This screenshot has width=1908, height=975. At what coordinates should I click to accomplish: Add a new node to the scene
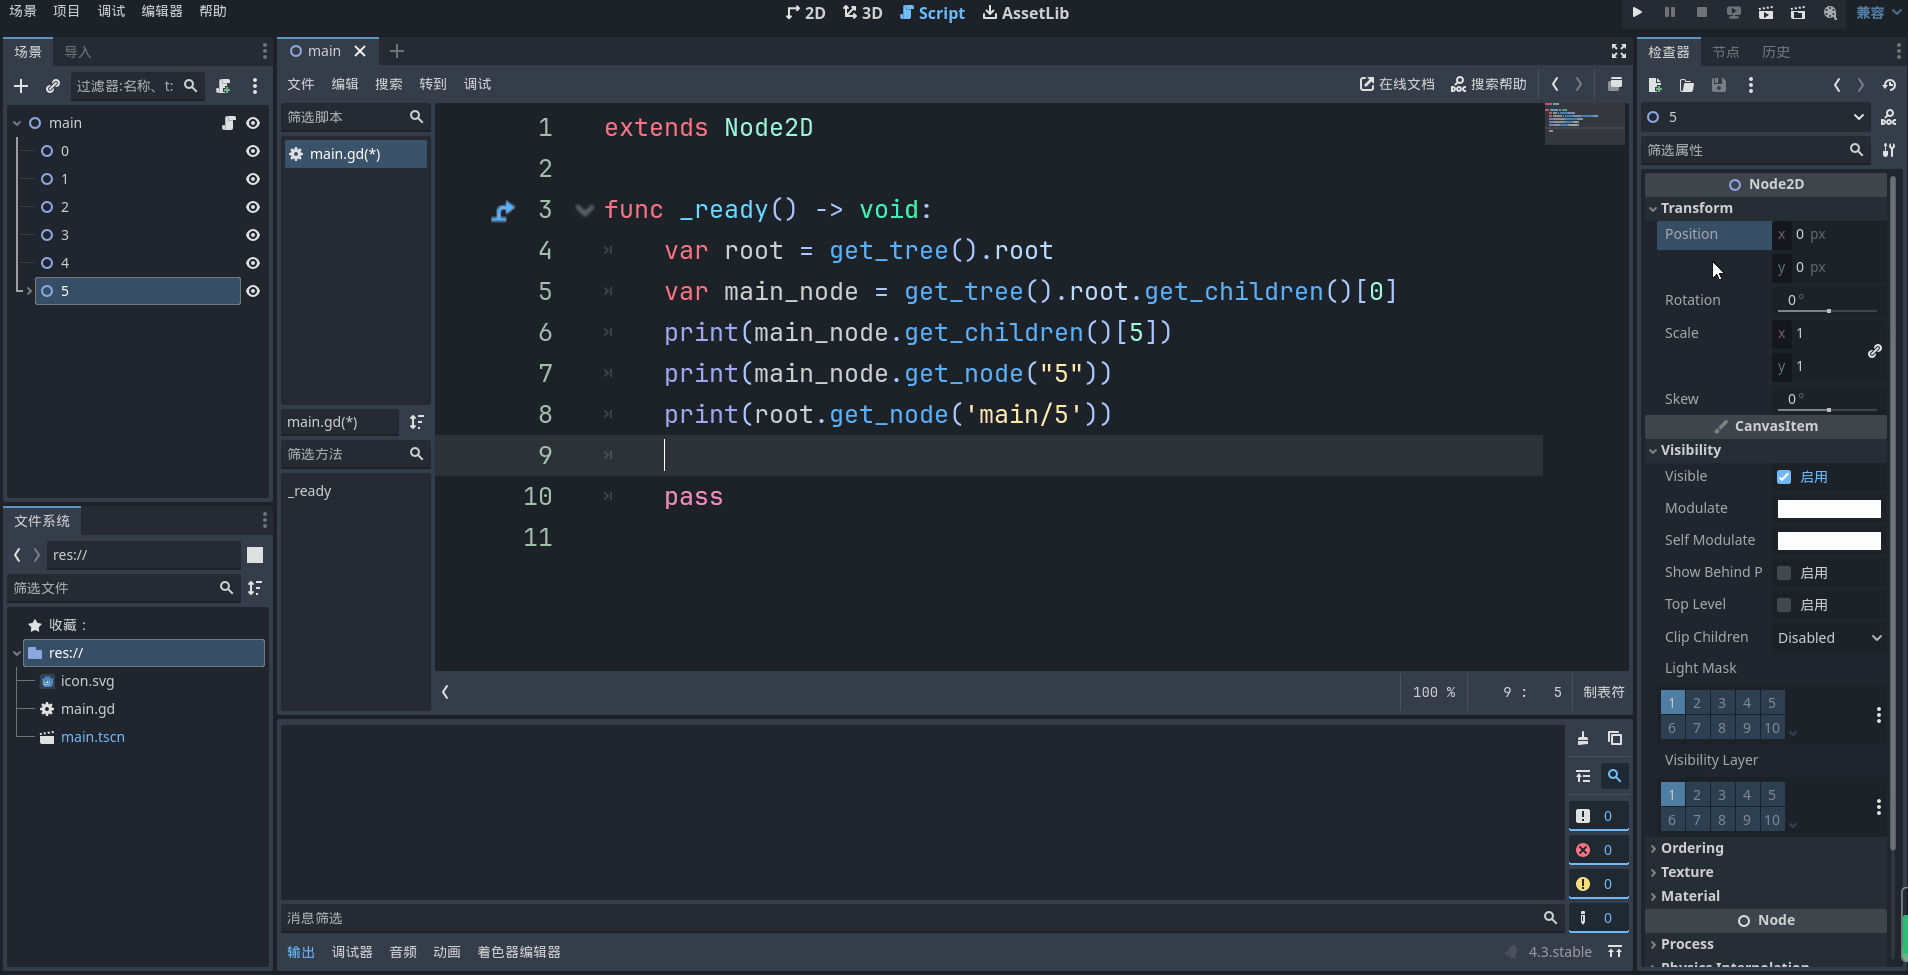click(21, 86)
